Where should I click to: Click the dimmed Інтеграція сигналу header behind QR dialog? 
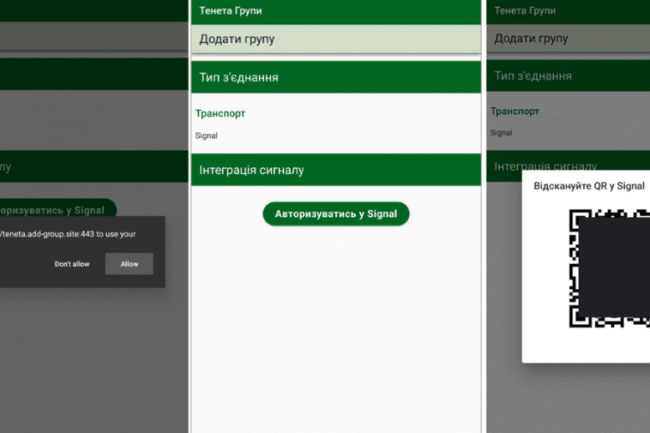point(545,166)
